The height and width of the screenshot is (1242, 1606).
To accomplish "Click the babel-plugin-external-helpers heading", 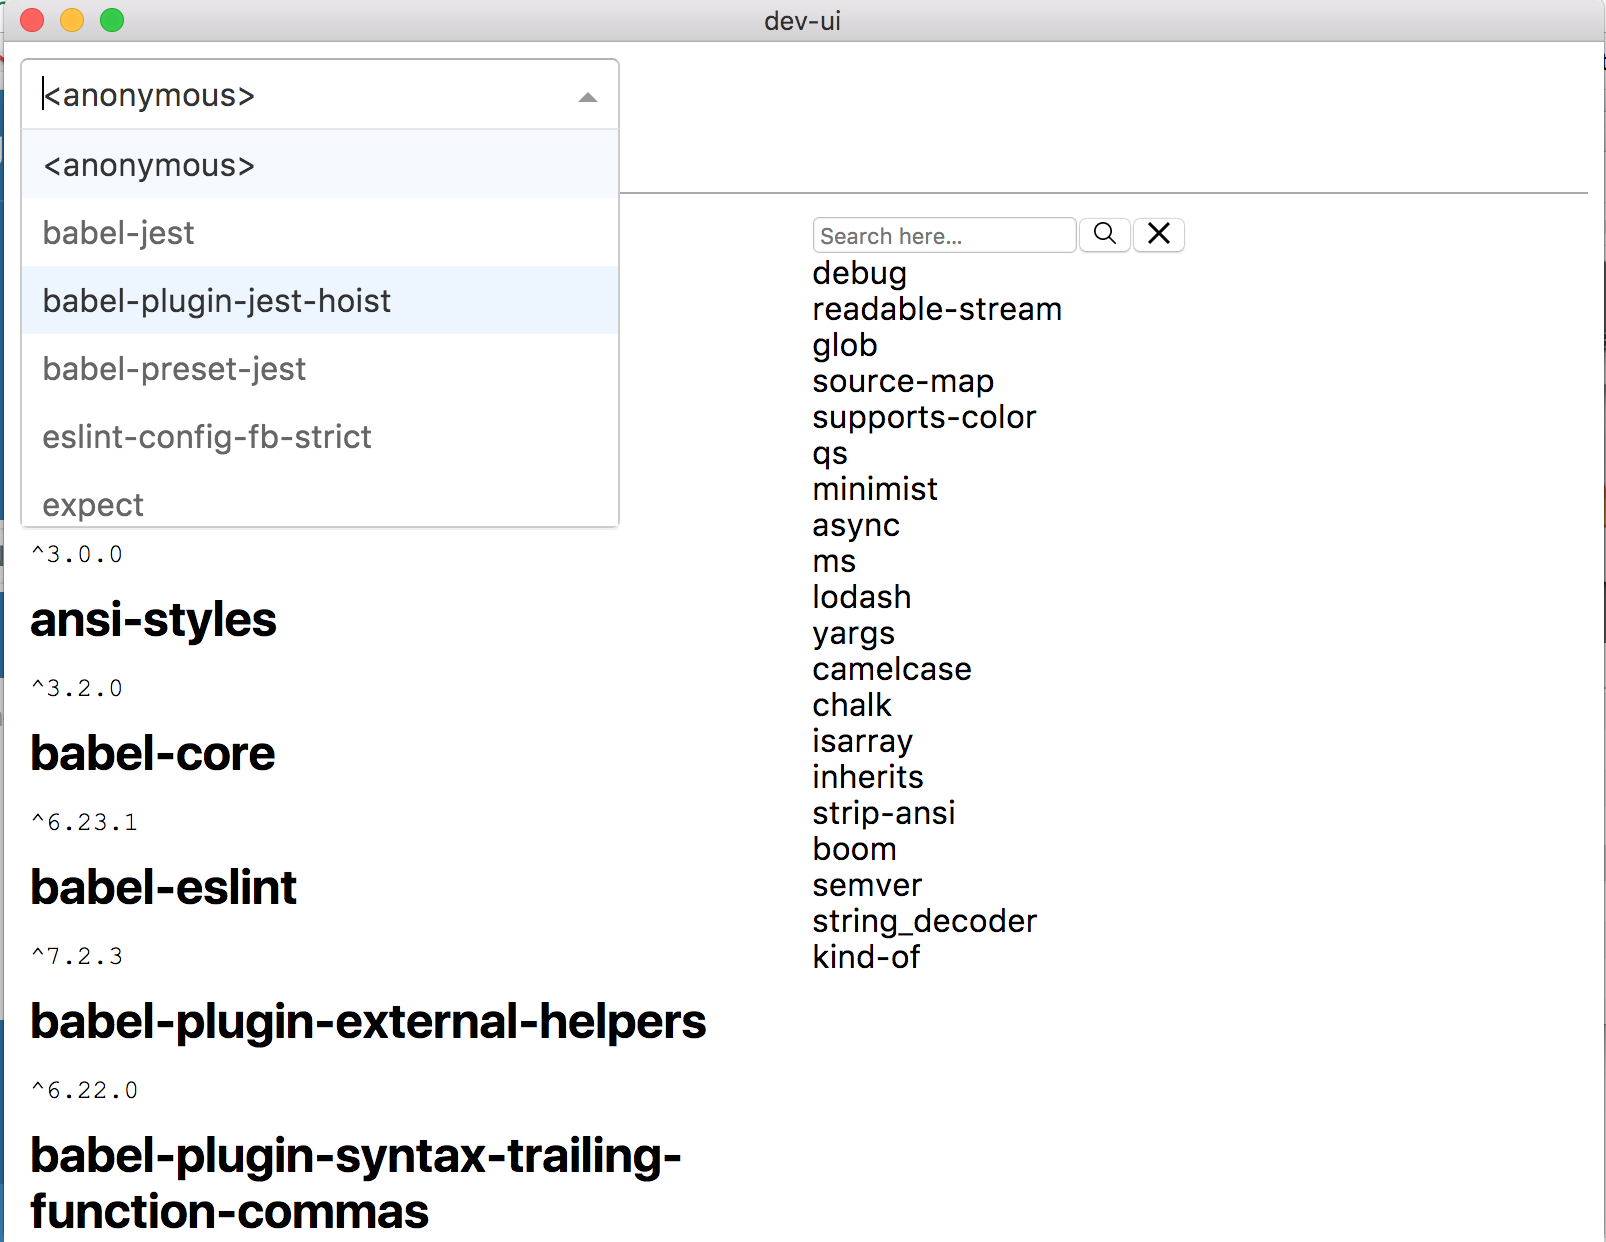I will (x=368, y=1022).
